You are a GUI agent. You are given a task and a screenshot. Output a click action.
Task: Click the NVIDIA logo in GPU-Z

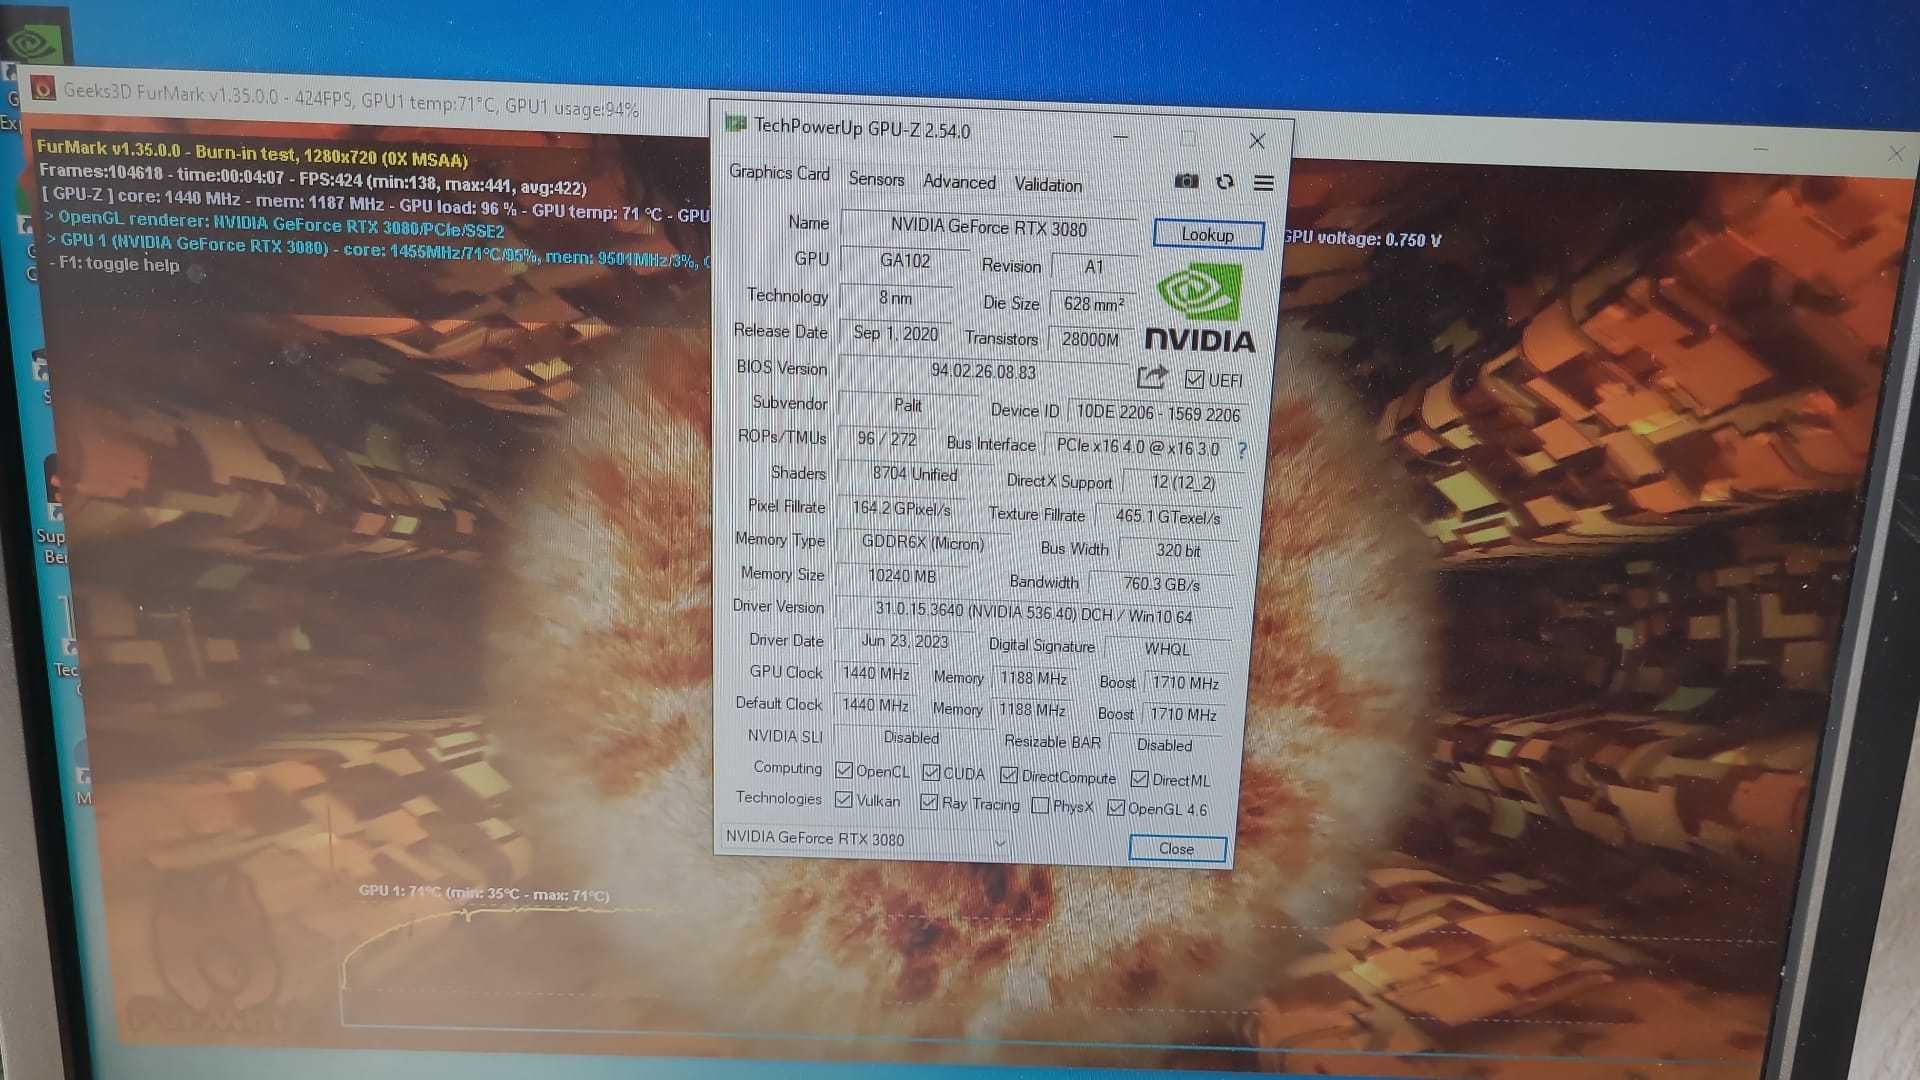click(1199, 308)
